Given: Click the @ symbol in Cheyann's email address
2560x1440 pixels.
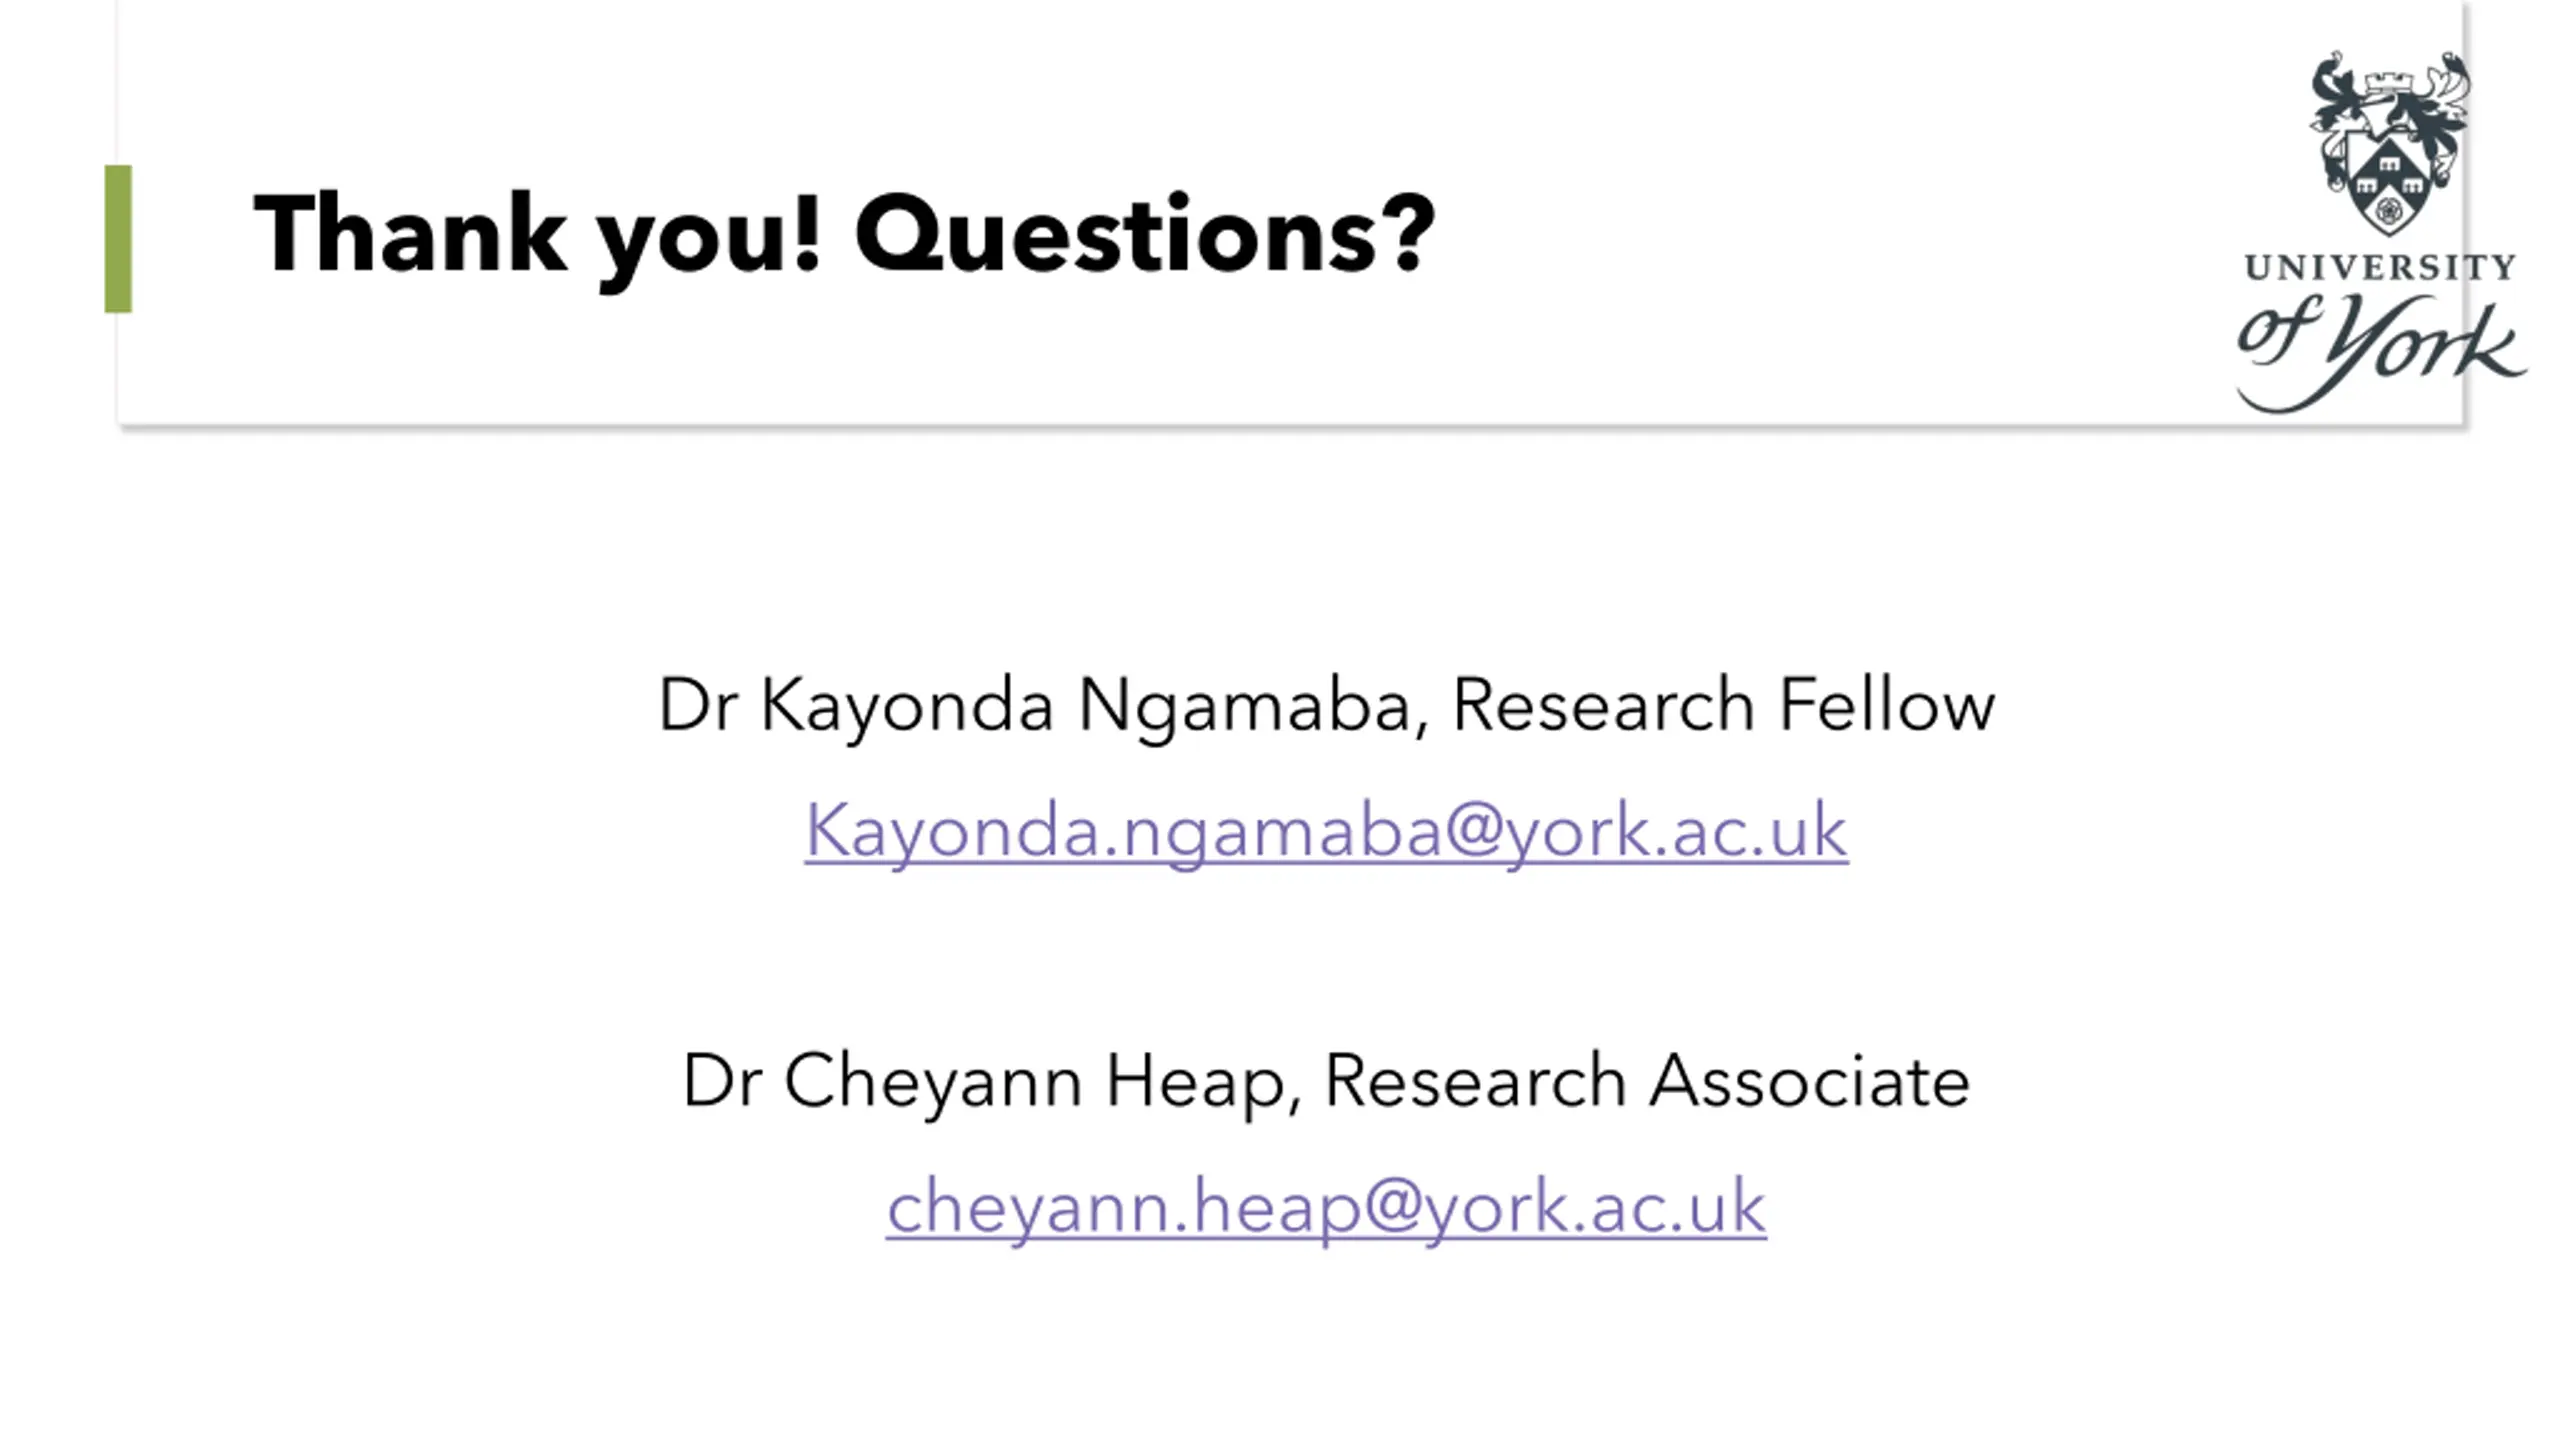Looking at the screenshot, I should pyautogui.click(x=1393, y=1206).
